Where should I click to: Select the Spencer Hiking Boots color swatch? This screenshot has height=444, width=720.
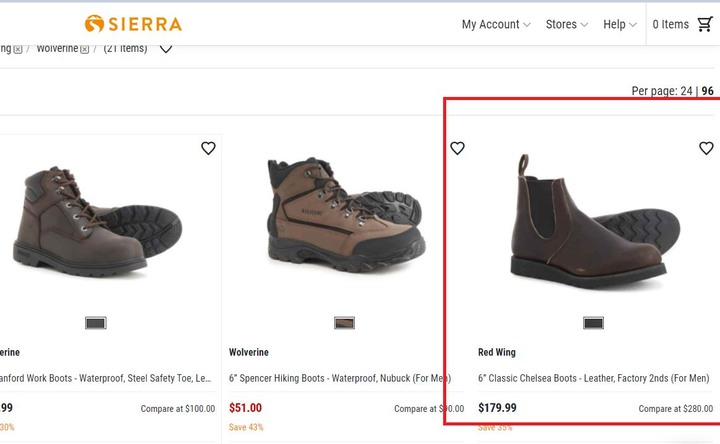[344, 323]
